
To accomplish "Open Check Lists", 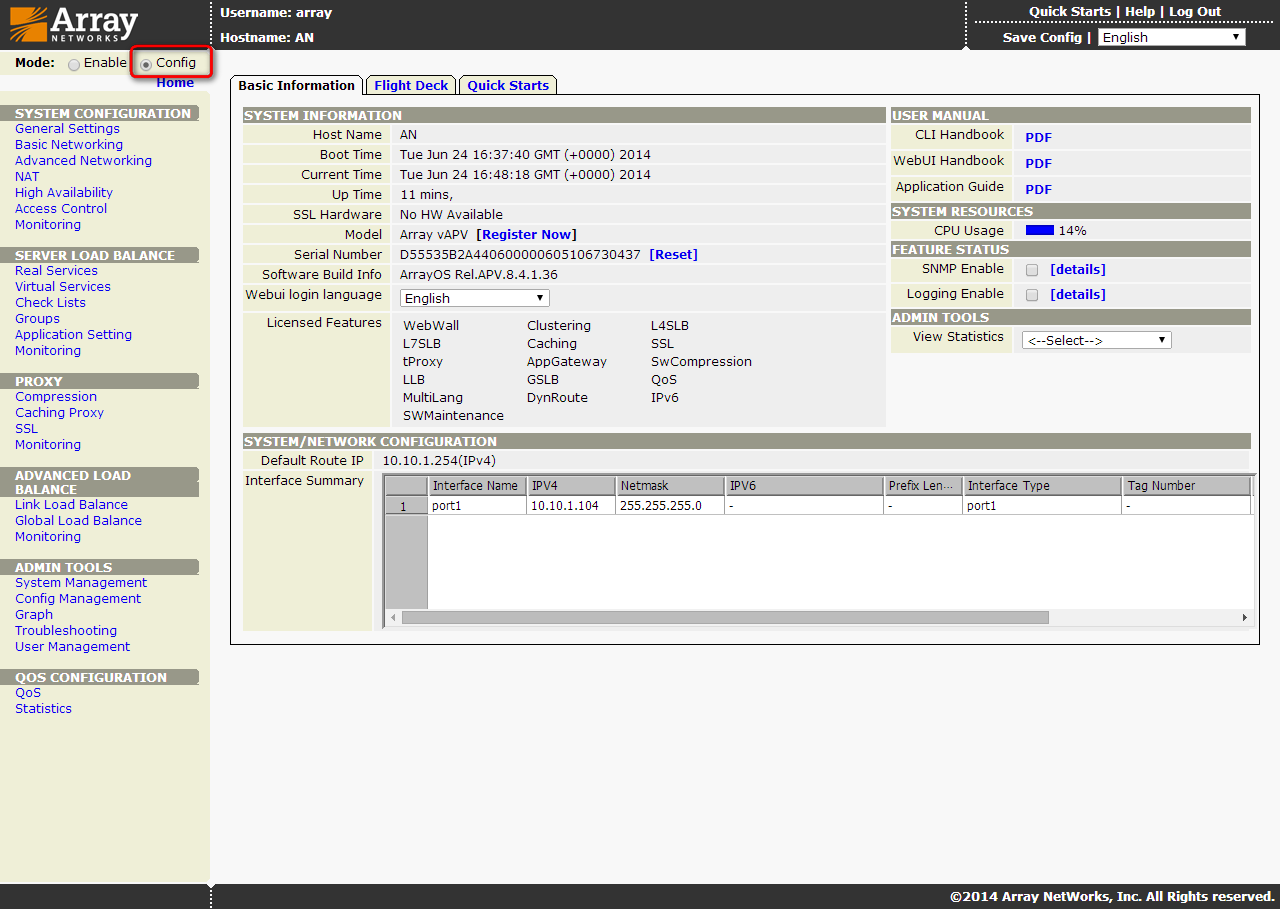I will [50, 303].
